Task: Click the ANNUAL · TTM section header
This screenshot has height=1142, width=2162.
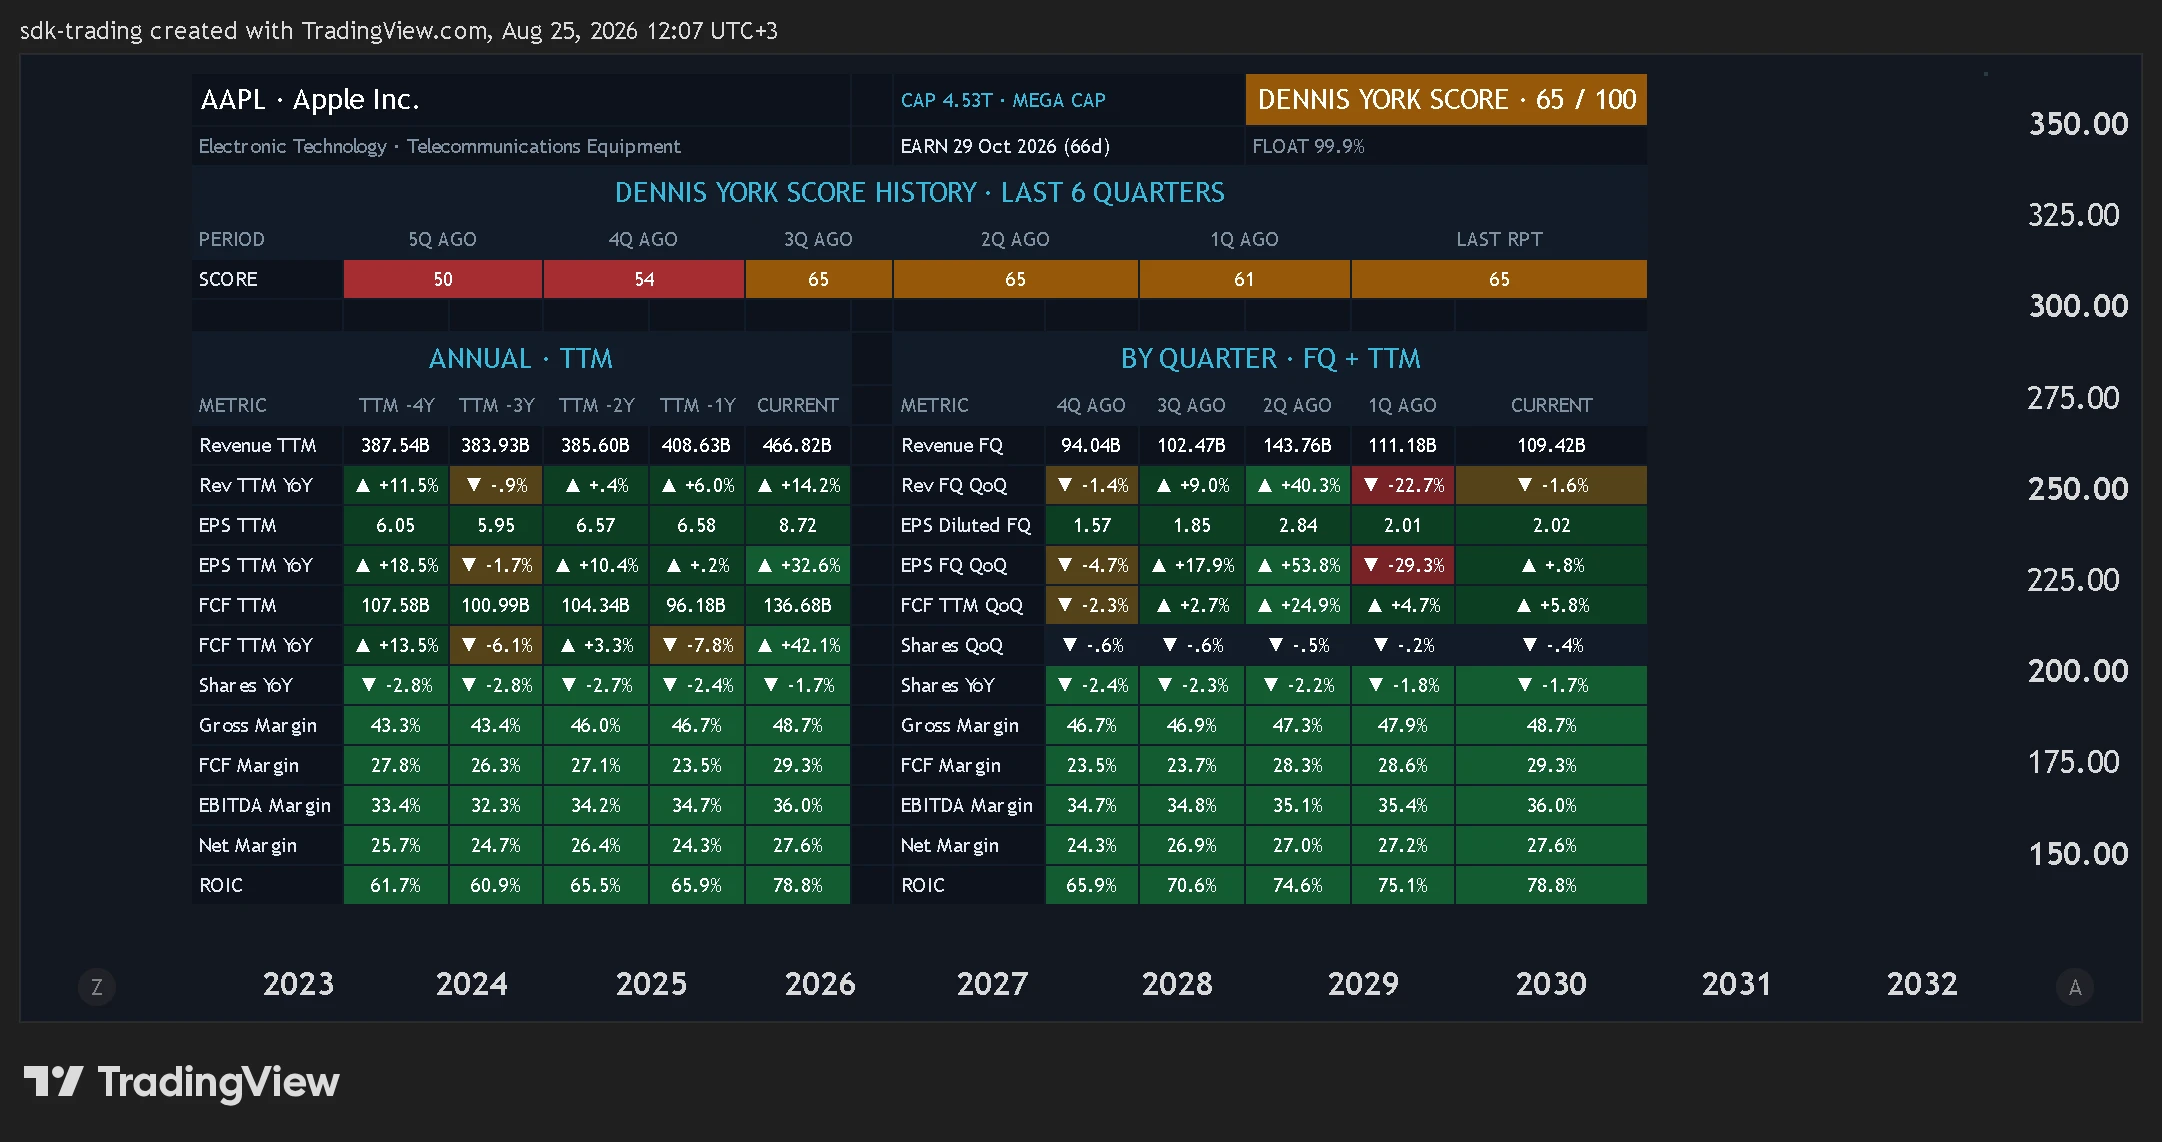Action: [521, 358]
